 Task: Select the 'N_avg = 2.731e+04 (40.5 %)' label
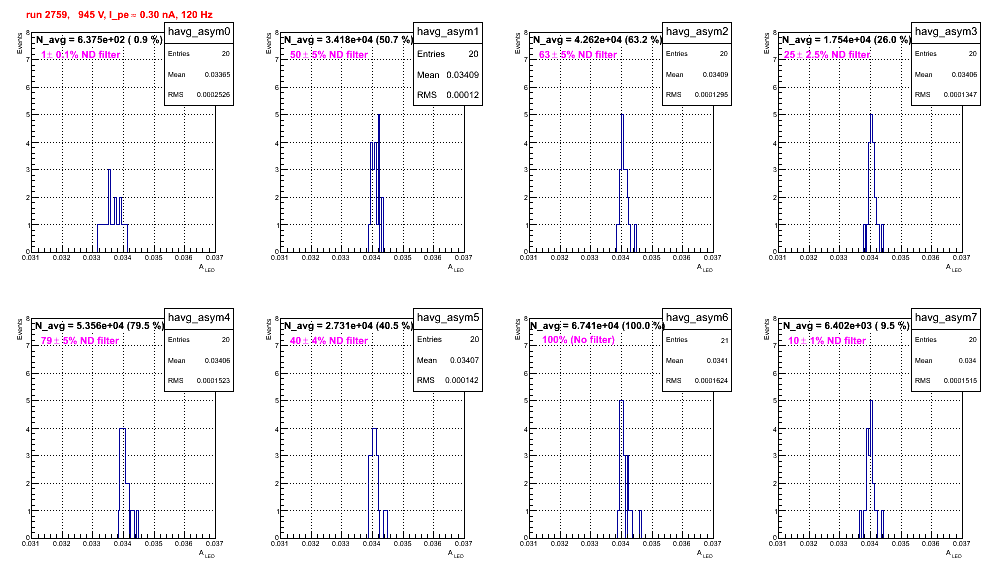(x=348, y=325)
